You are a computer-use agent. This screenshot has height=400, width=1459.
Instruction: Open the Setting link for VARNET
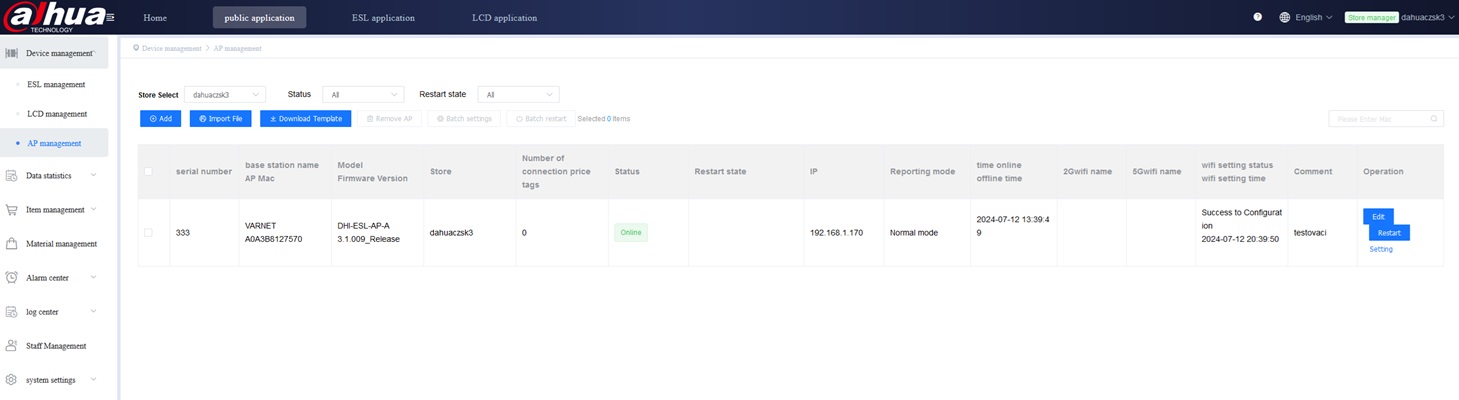coord(1380,249)
